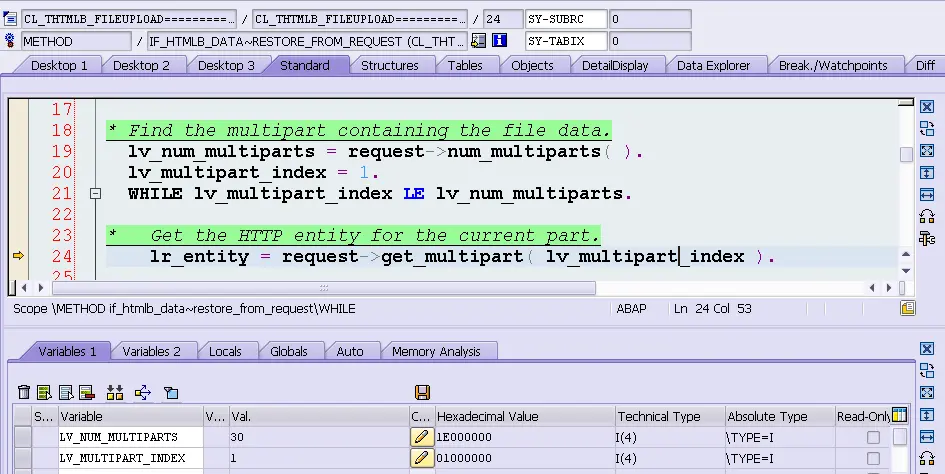945x474 pixels.
Task: Toggle Read-Only checkbox for LV_NUM_MULTIPARTS
Action: (x=873, y=437)
